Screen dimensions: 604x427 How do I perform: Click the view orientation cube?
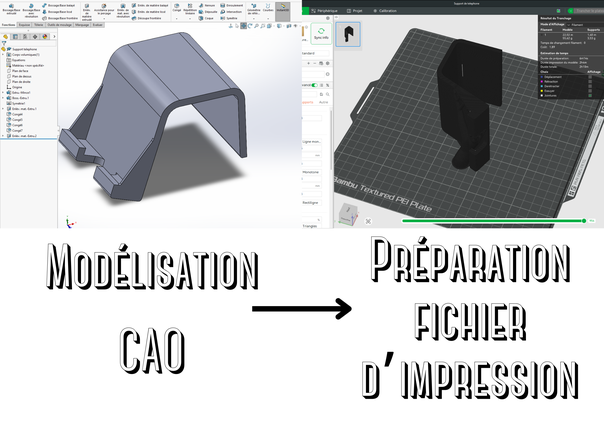[348, 214]
